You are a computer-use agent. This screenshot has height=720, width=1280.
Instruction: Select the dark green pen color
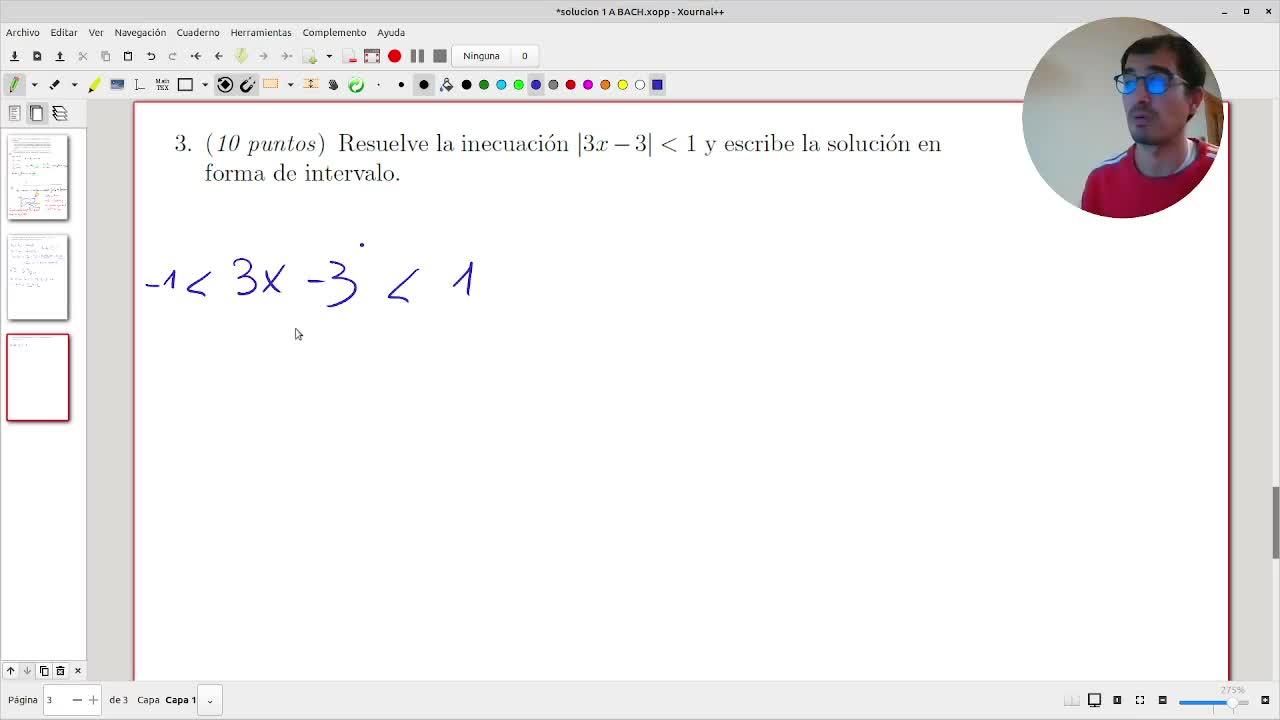[x=484, y=85]
